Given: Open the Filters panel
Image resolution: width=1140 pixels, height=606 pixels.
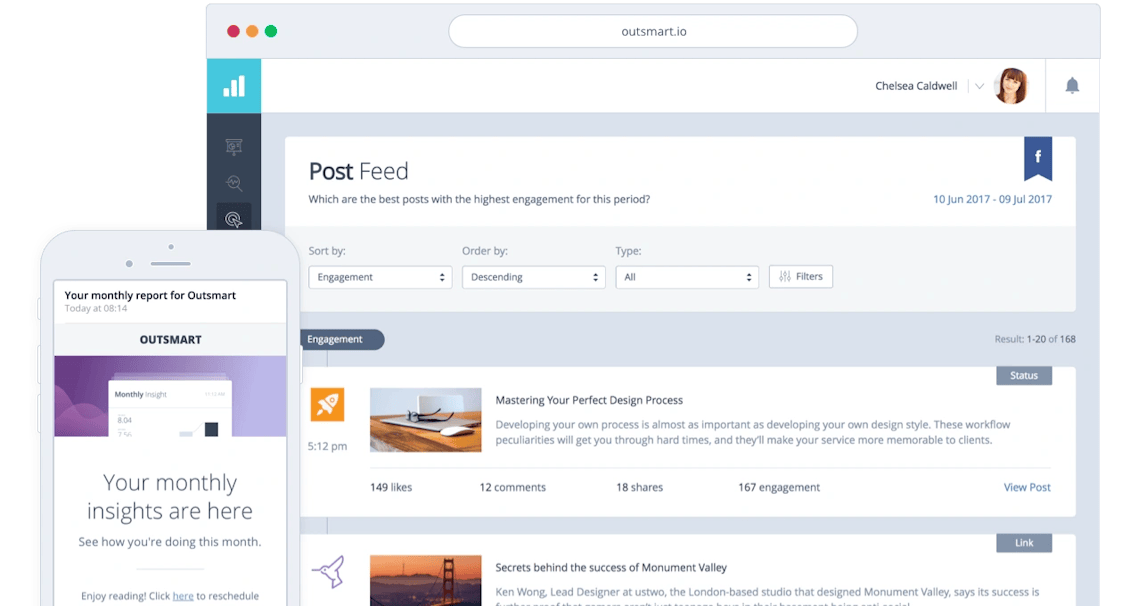Looking at the screenshot, I should pos(800,276).
